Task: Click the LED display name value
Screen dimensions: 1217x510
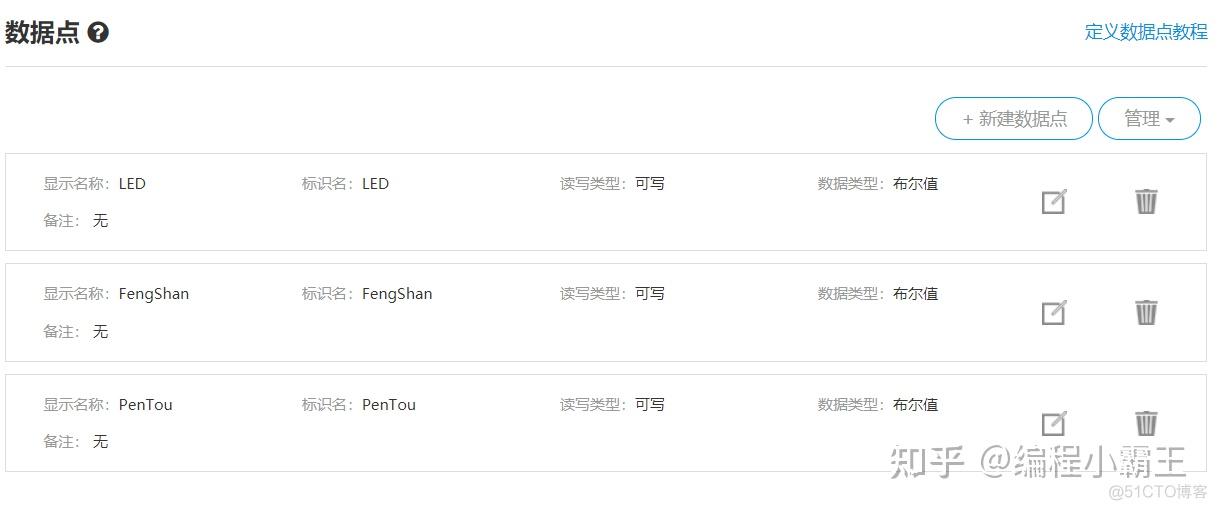Action: 132,184
